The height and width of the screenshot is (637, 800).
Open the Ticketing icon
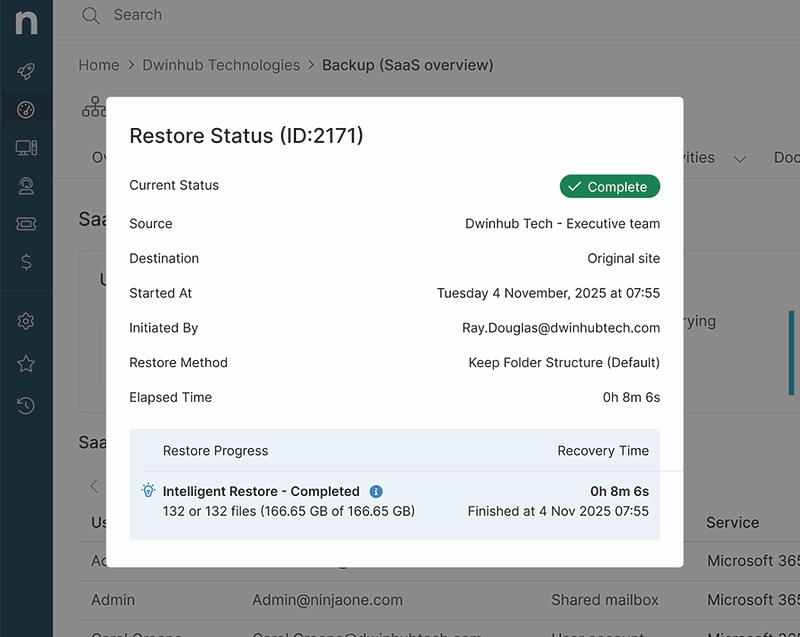tap(26, 224)
